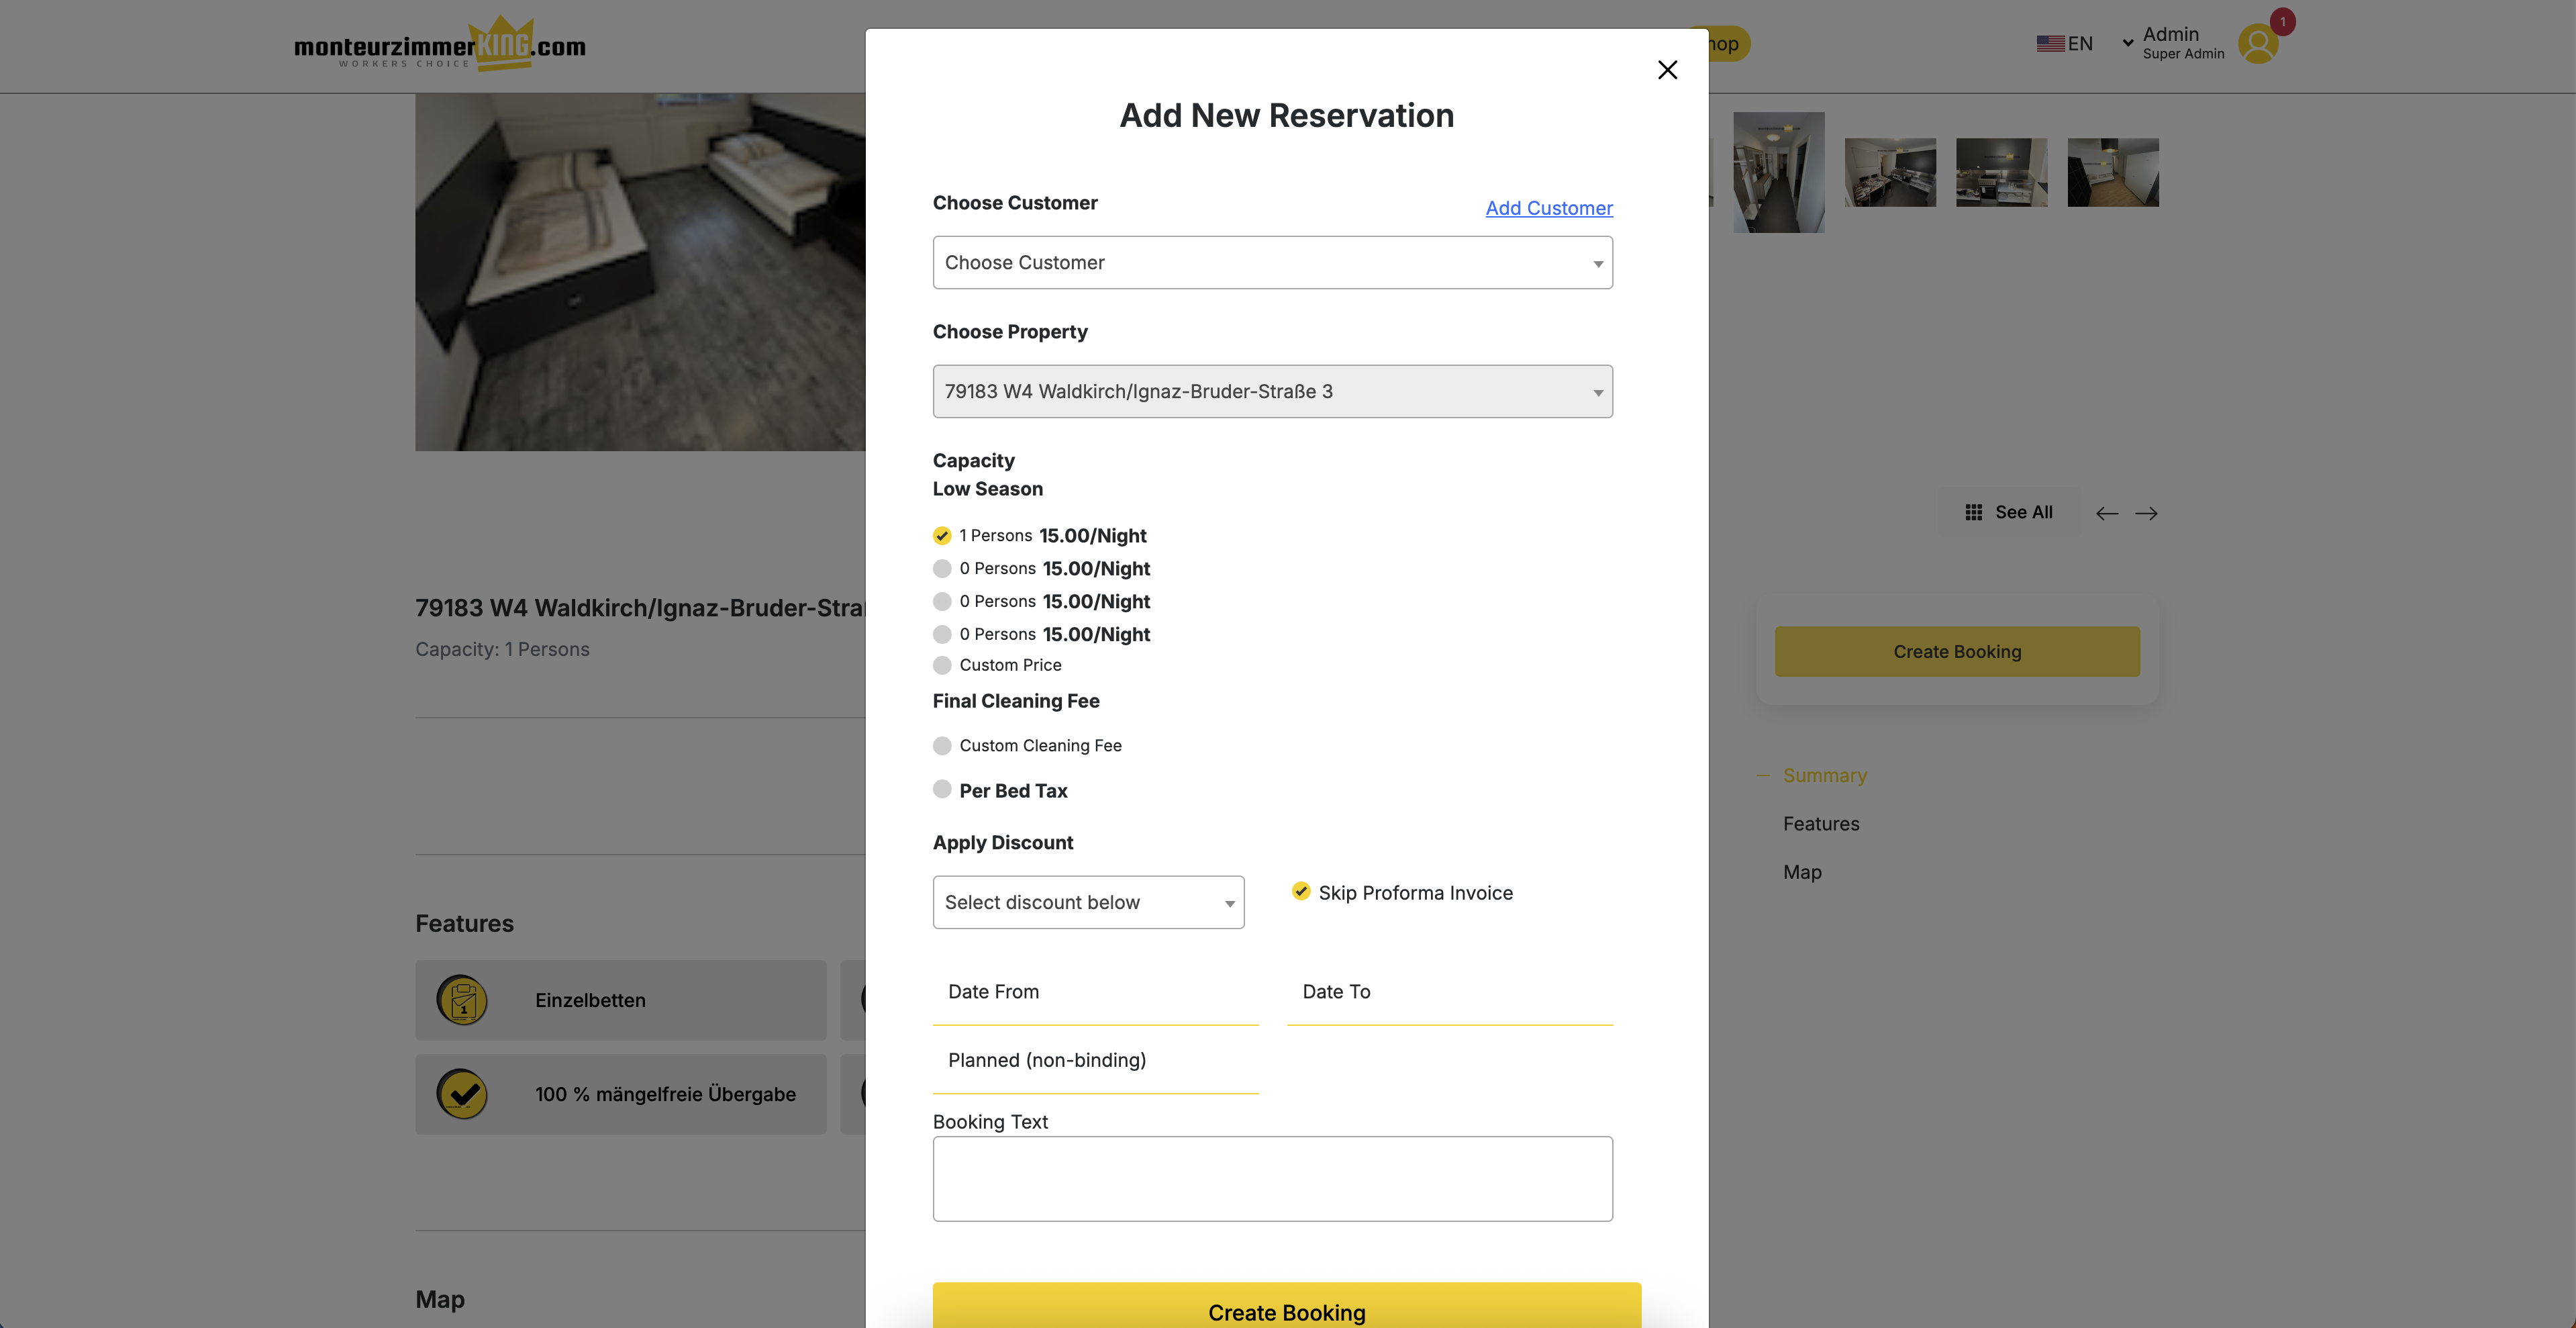Image resolution: width=2576 pixels, height=1328 pixels.
Task: Expand the Select discount below dropdown
Action: 1088,902
